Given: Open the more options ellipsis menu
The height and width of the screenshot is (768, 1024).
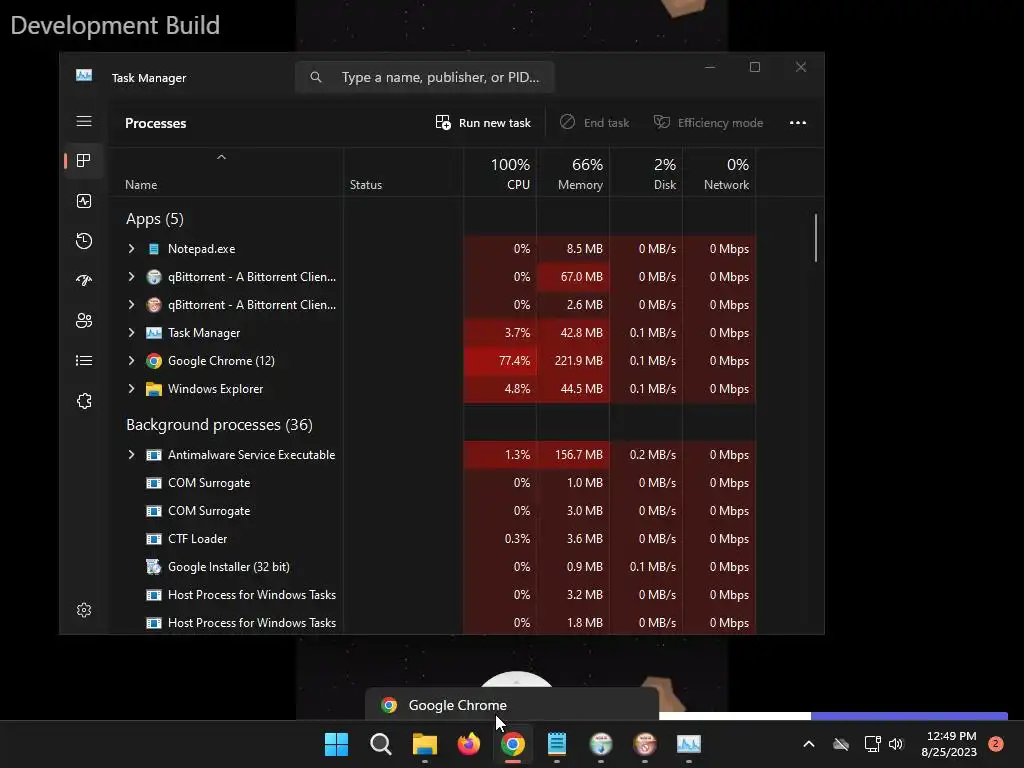Looking at the screenshot, I should 797,123.
